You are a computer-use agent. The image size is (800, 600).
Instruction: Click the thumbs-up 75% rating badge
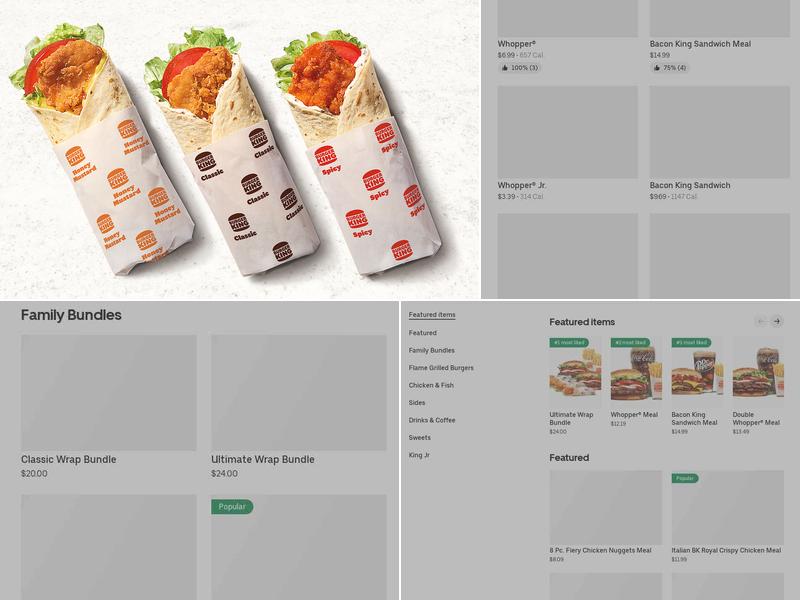tap(670, 68)
